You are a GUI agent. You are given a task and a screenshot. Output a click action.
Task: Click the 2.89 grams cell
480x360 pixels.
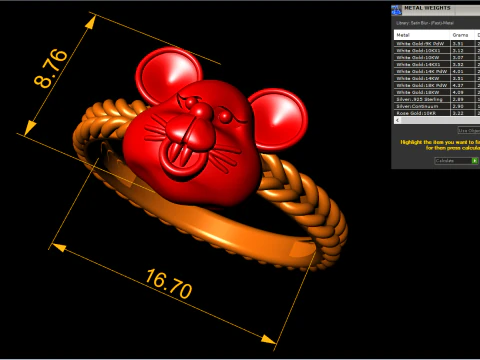[462, 99]
